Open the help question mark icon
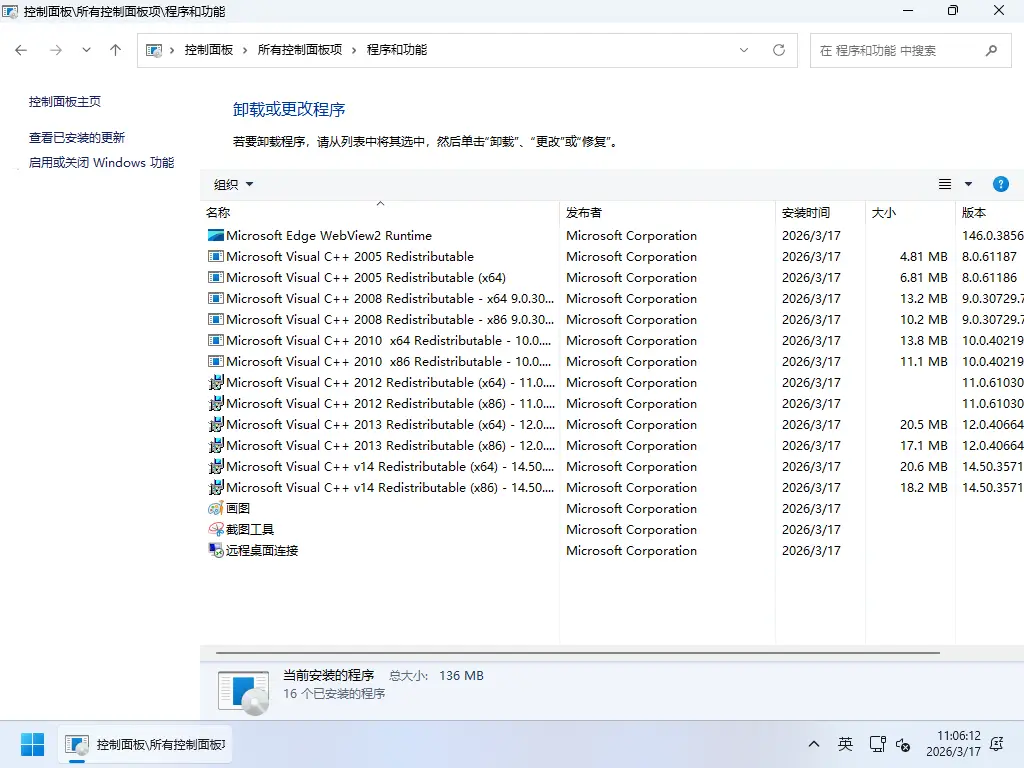The image size is (1024, 768). [1000, 184]
